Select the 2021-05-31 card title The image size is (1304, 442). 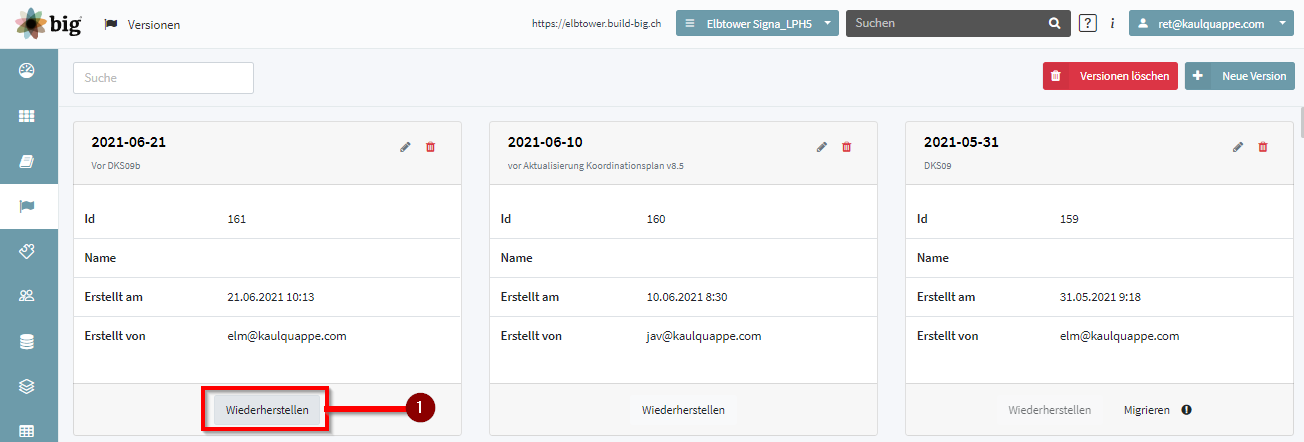961,142
